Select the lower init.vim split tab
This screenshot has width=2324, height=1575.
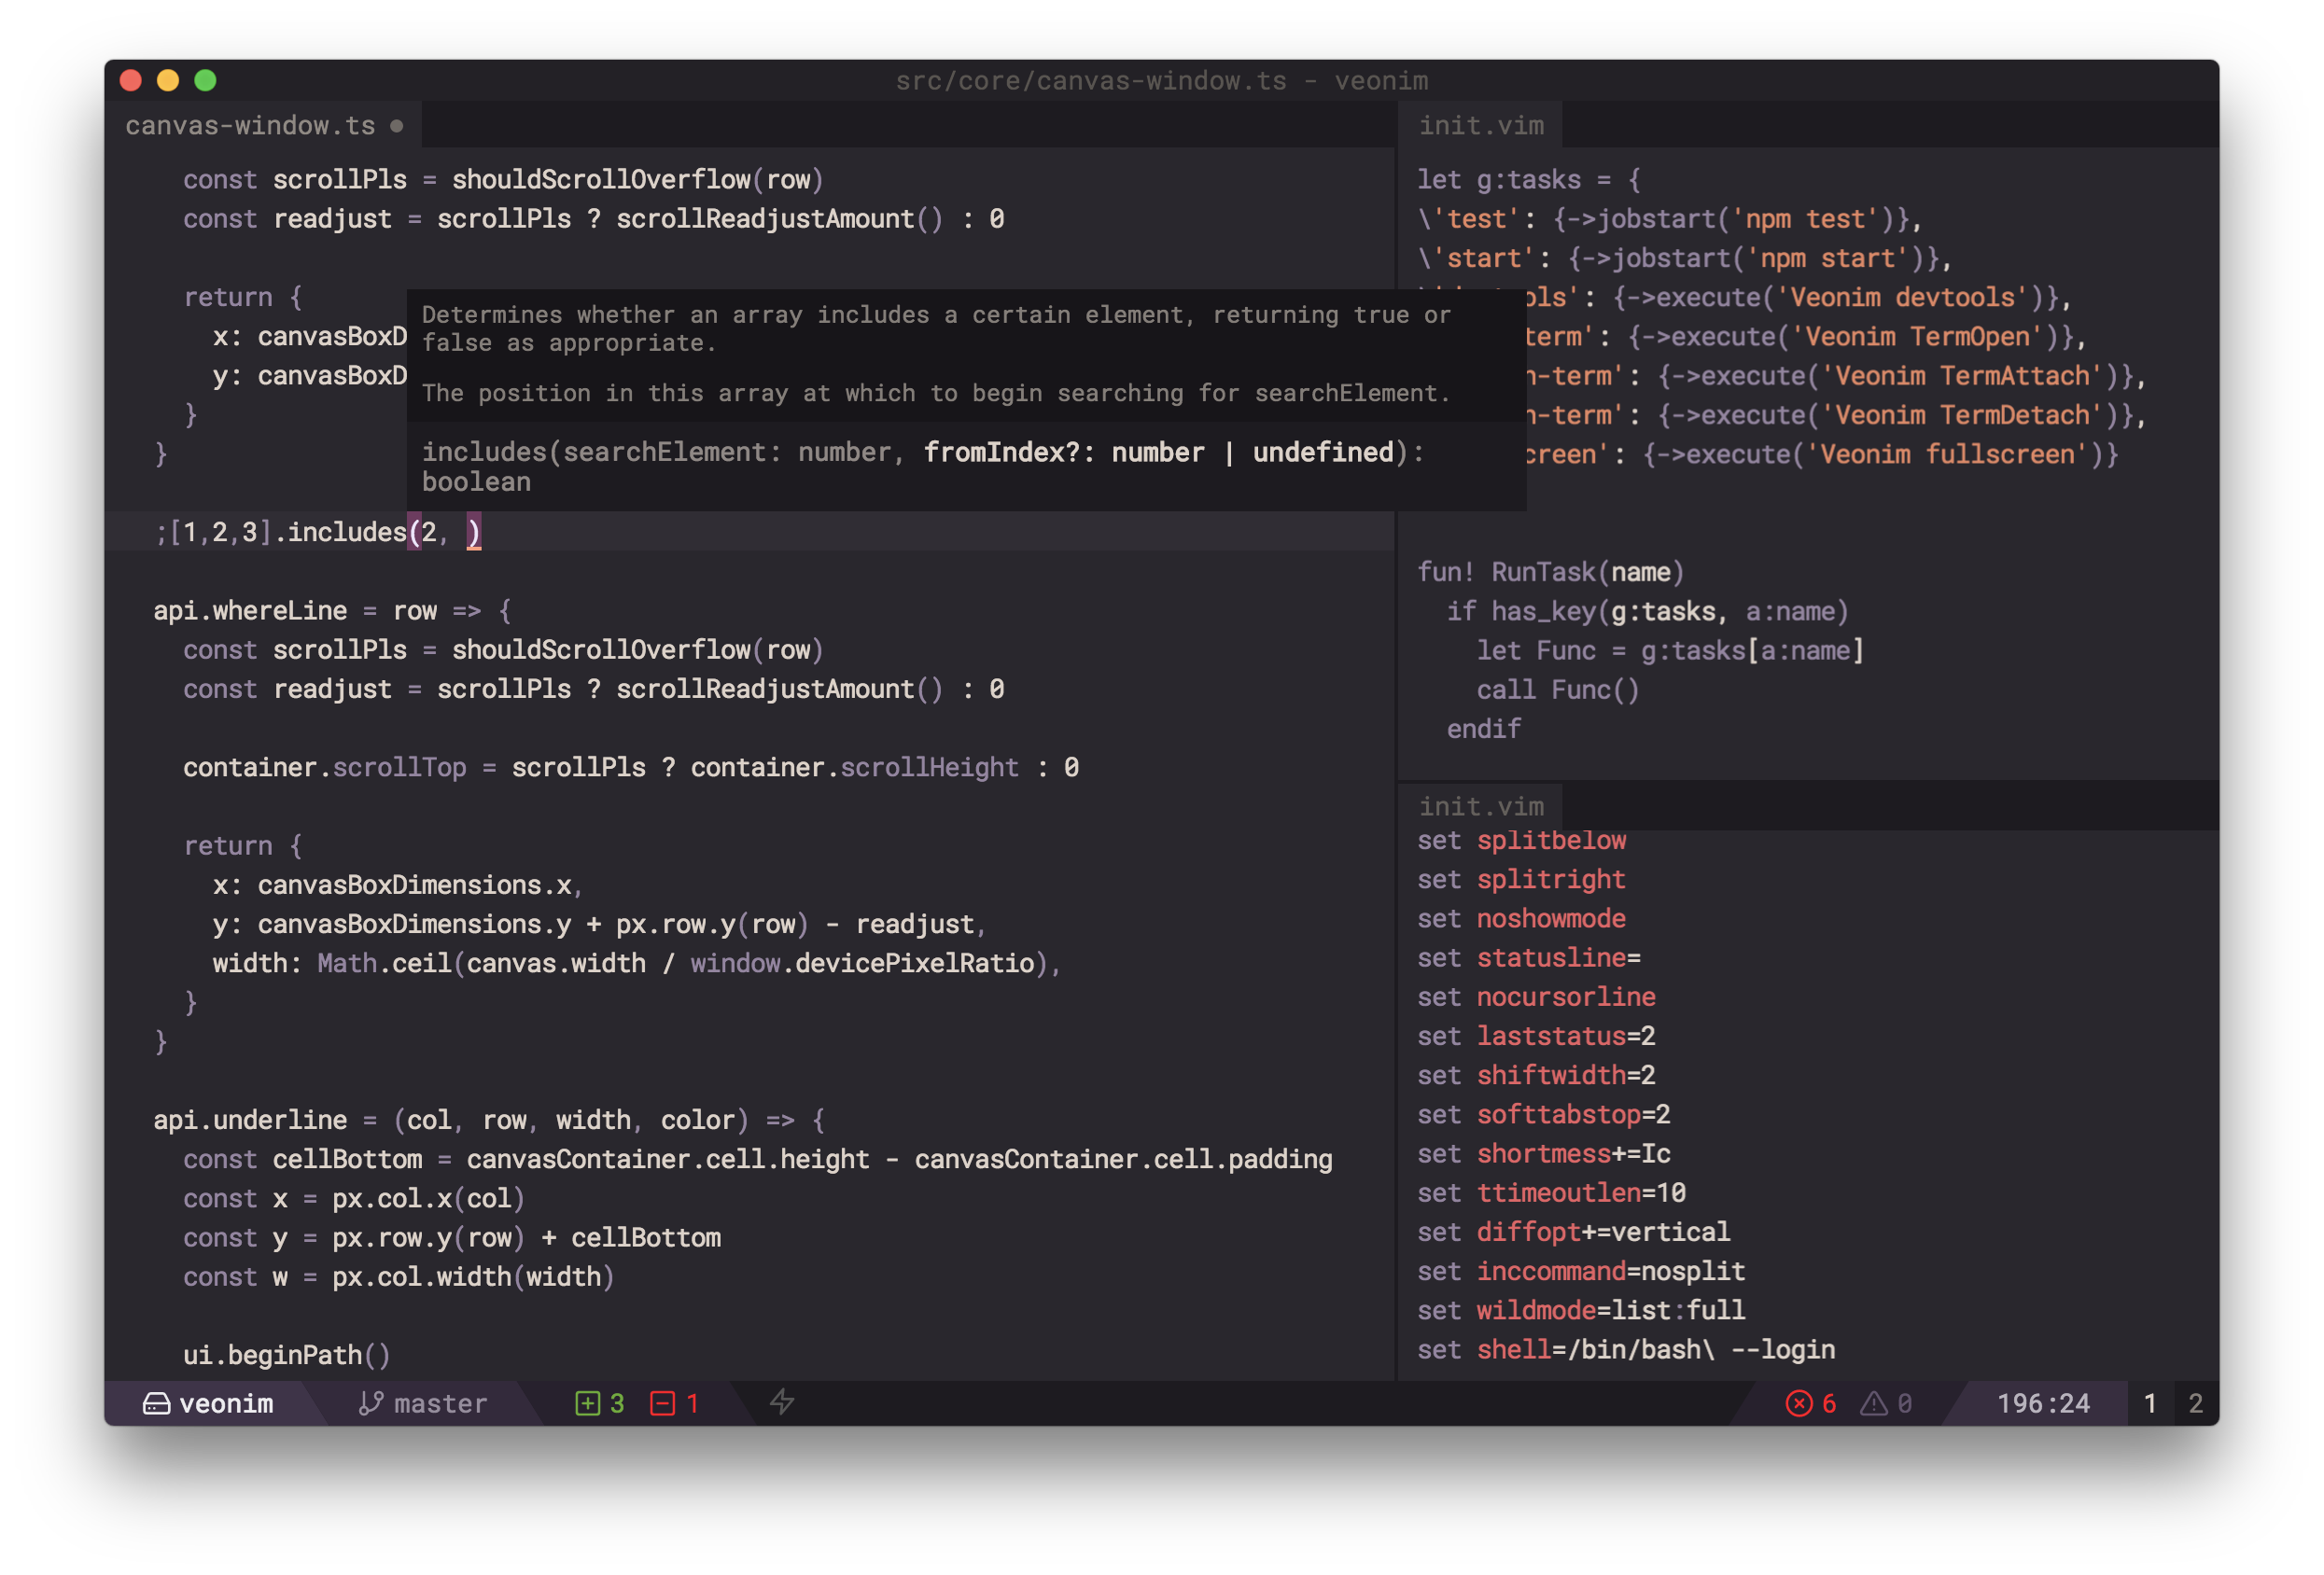1480,806
